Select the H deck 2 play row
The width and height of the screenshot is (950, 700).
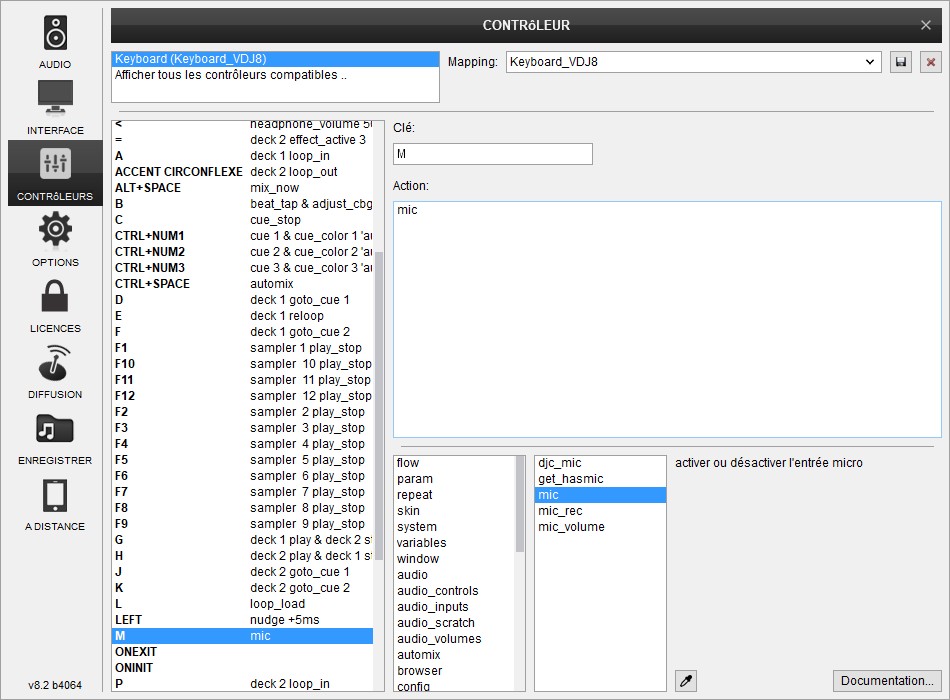coord(243,556)
